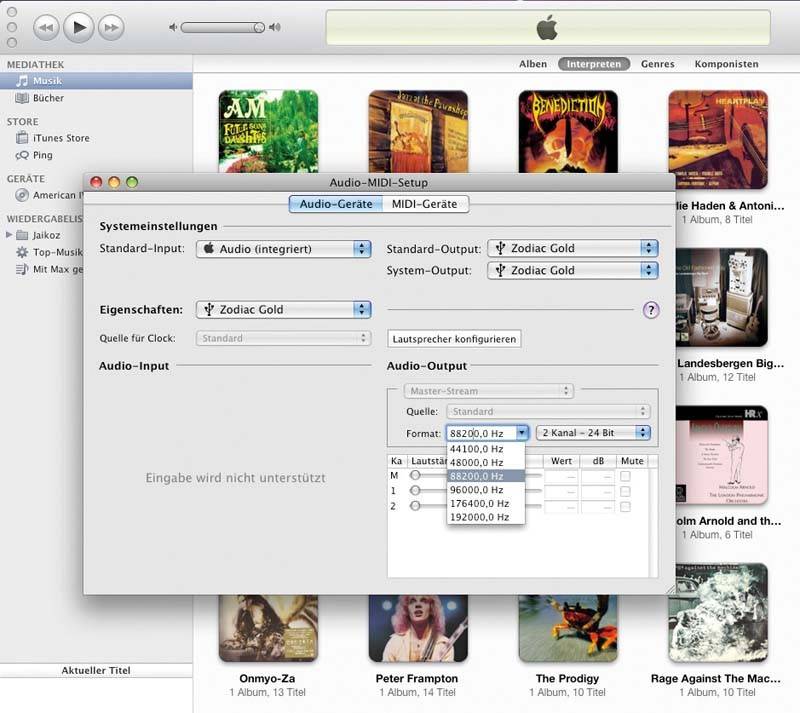Click The Prodigy artist name
This screenshot has width=800, height=713.
pyautogui.click(x=567, y=678)
